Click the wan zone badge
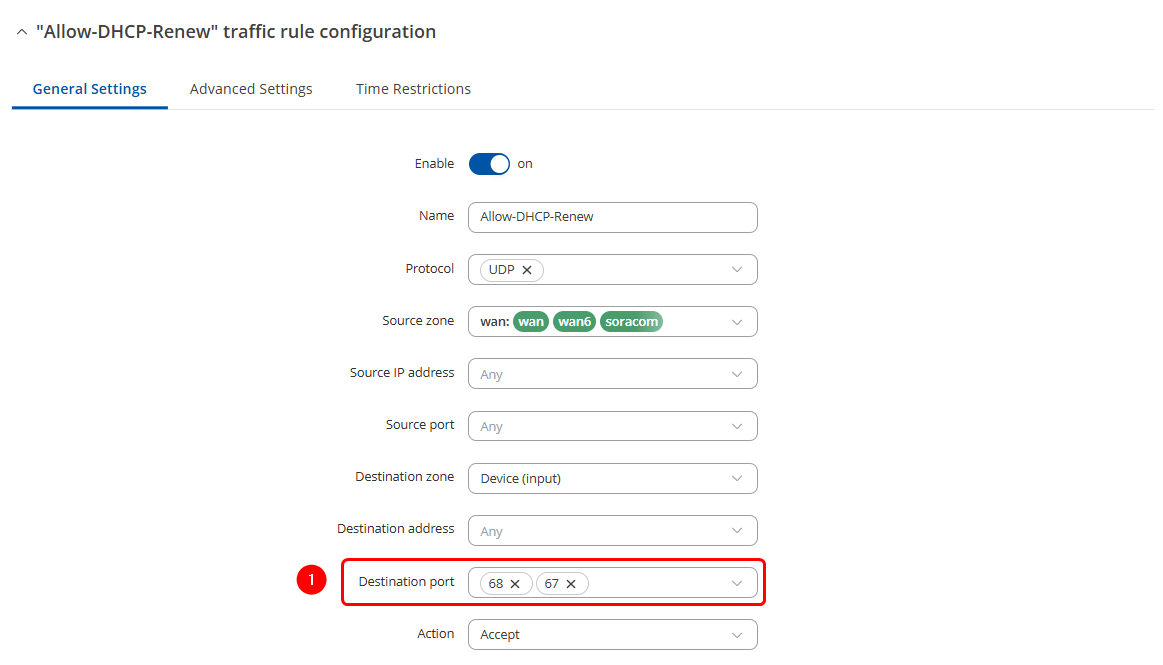Viewport: 1163px width, 665px height. coord(531,322)
